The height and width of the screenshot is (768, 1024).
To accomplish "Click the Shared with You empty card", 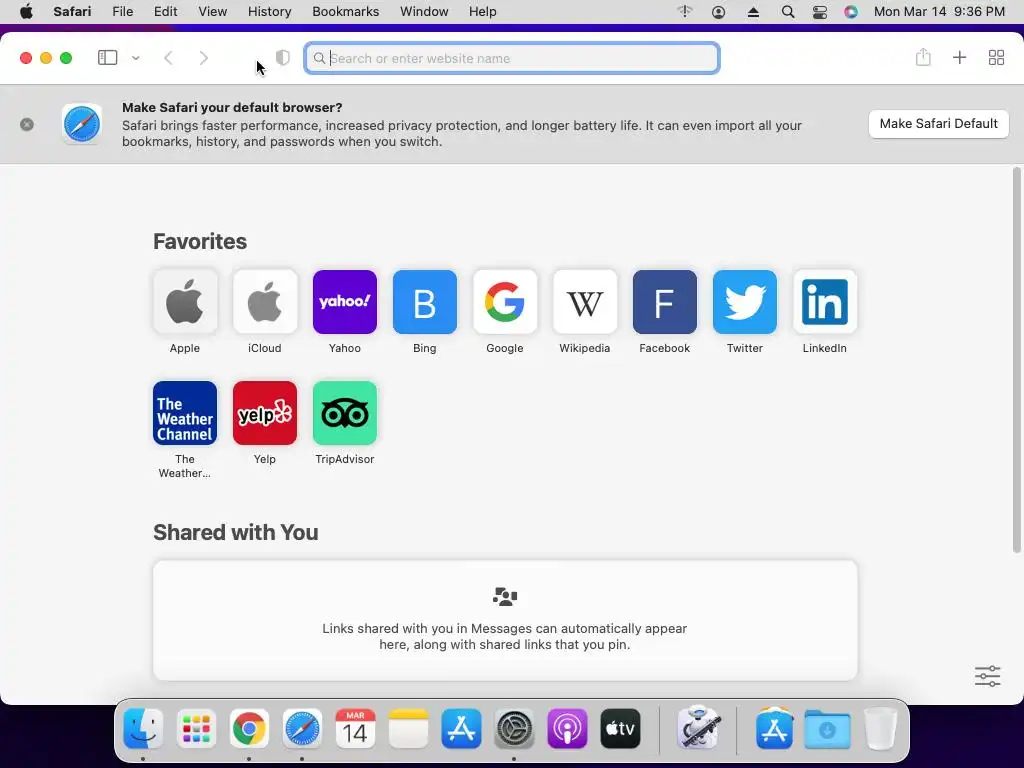I will point(505,620).
